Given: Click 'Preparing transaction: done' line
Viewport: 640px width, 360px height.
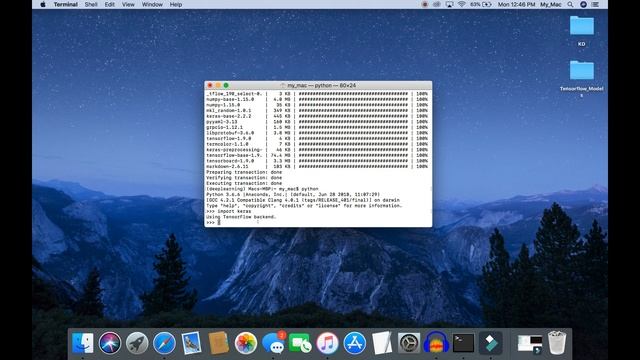Looking at the screenshot, I should [244, 172].
